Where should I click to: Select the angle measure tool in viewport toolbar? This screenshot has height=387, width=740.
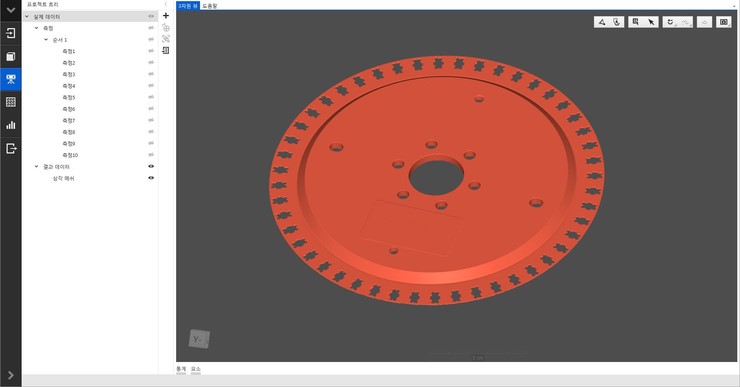602,22
